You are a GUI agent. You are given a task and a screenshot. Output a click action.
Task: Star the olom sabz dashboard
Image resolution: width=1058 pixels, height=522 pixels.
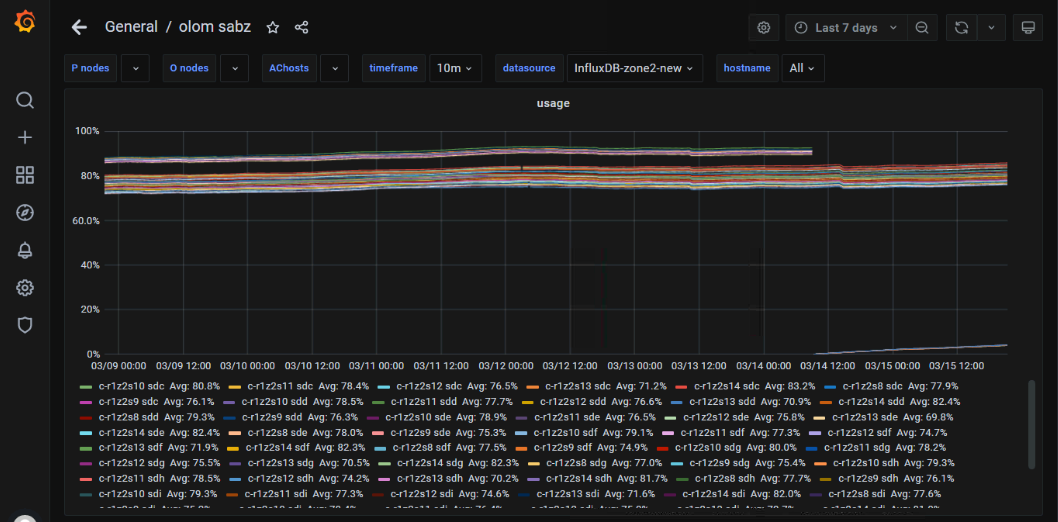(x=272, y=28)
